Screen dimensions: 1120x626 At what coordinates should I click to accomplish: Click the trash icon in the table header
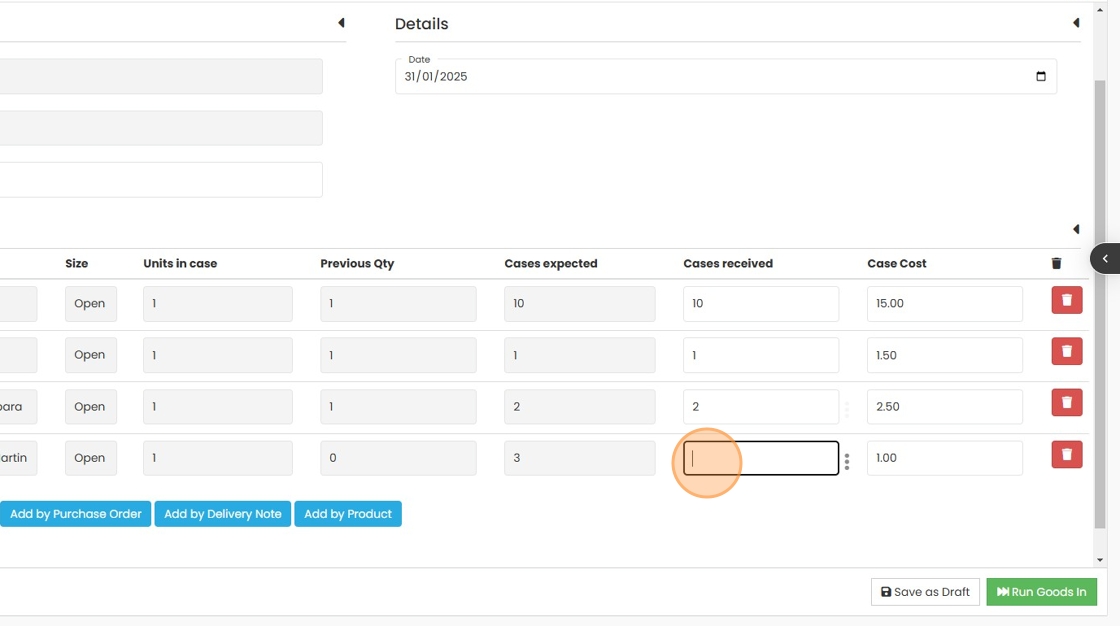(1056, 264)
